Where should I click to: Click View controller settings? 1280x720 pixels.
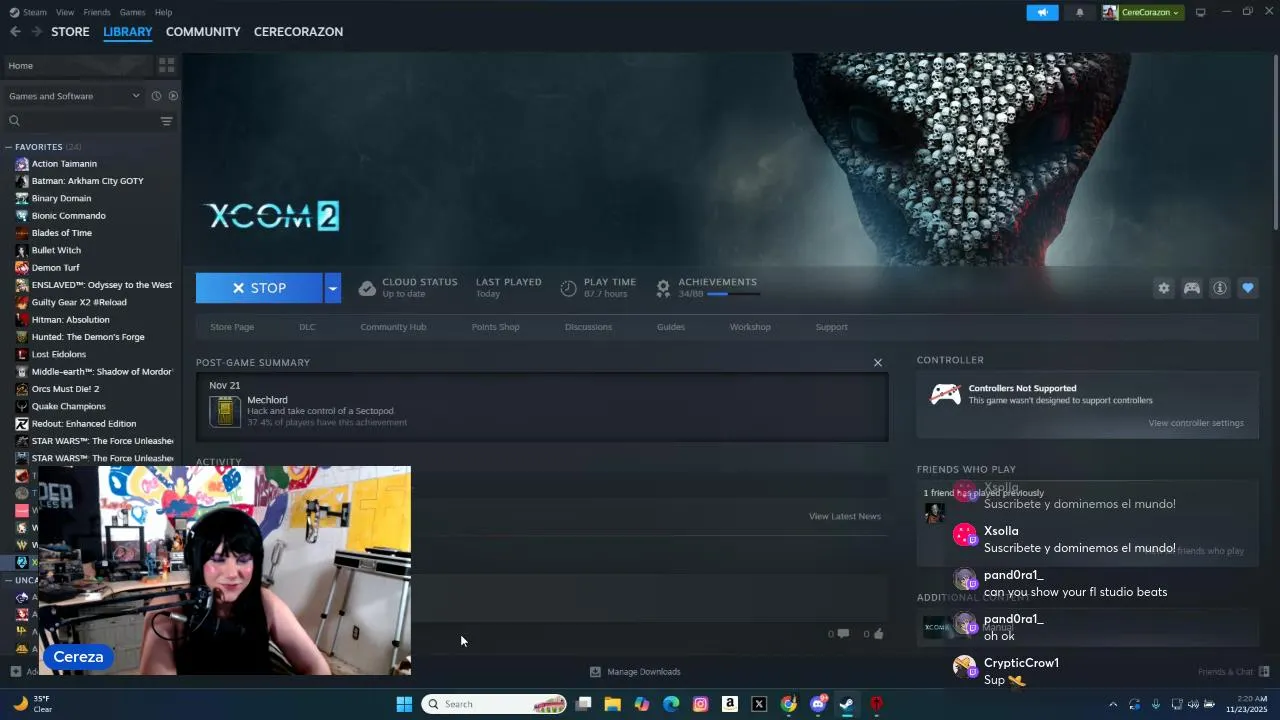pos(1196,423)
